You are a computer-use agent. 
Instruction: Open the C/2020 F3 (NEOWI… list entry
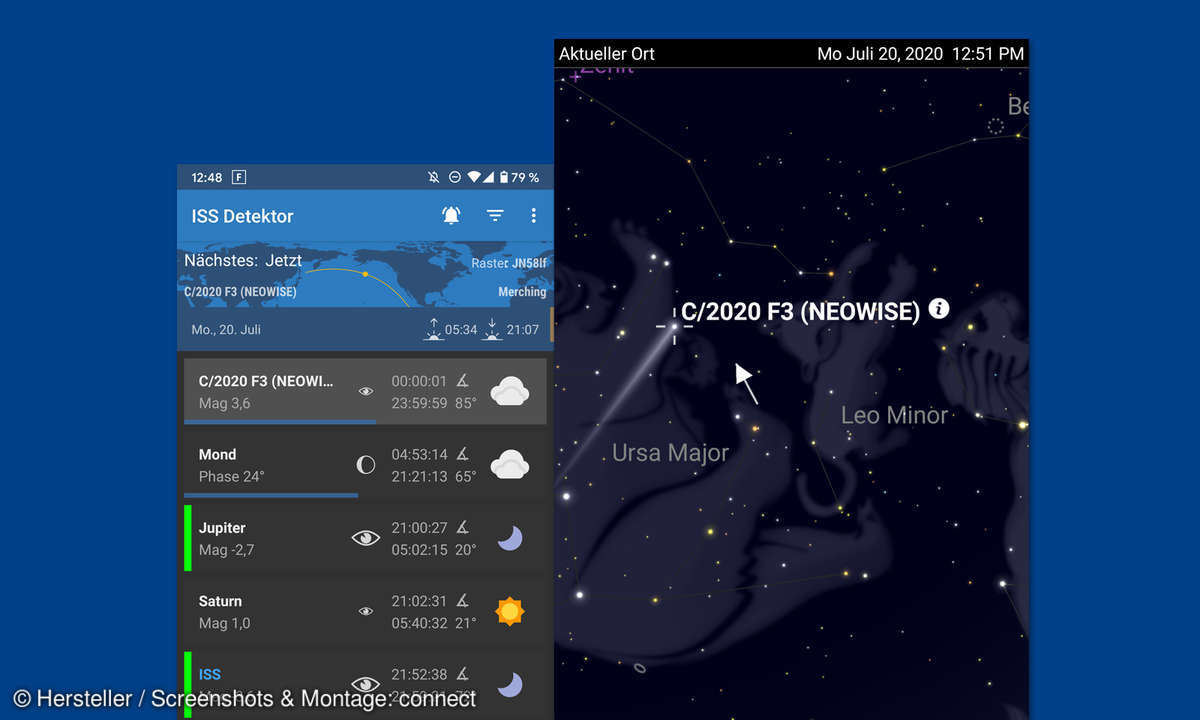point(366,391)
